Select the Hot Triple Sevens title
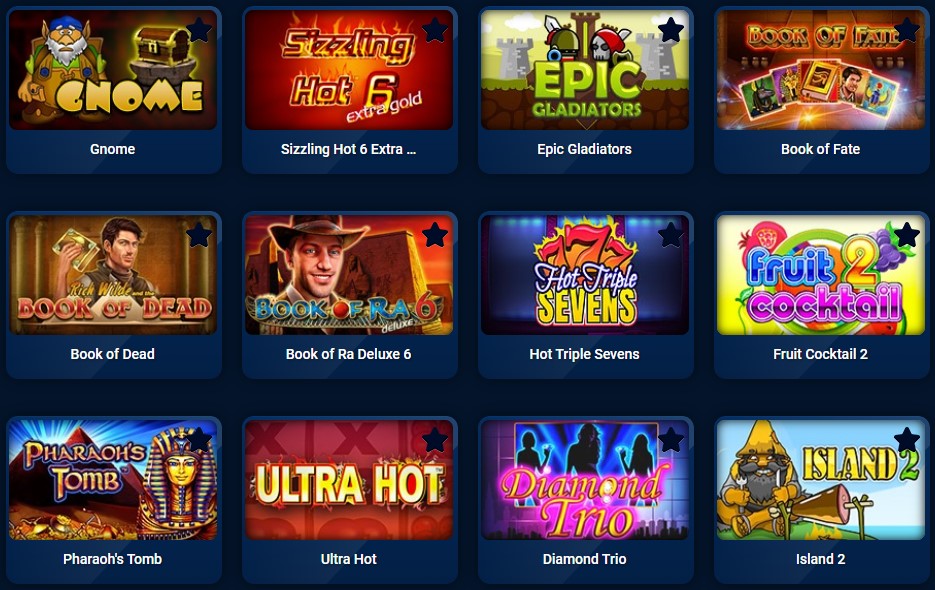Image resolution: width=935 pixels, height=590 pixels. [584, 354]
